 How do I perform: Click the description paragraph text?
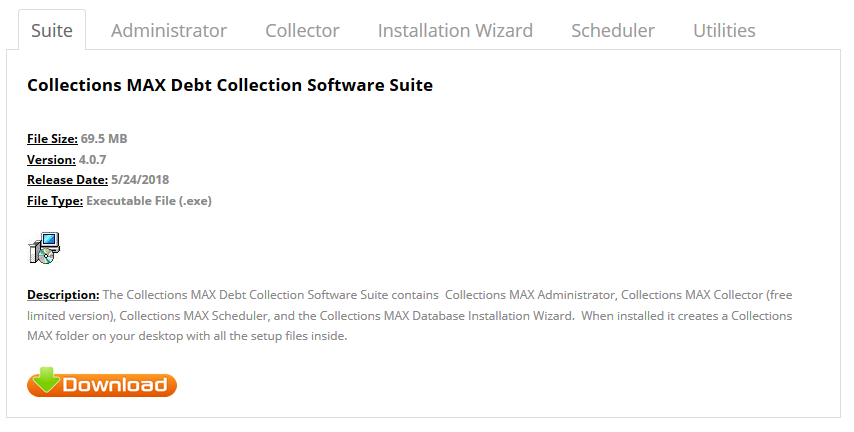410,315
